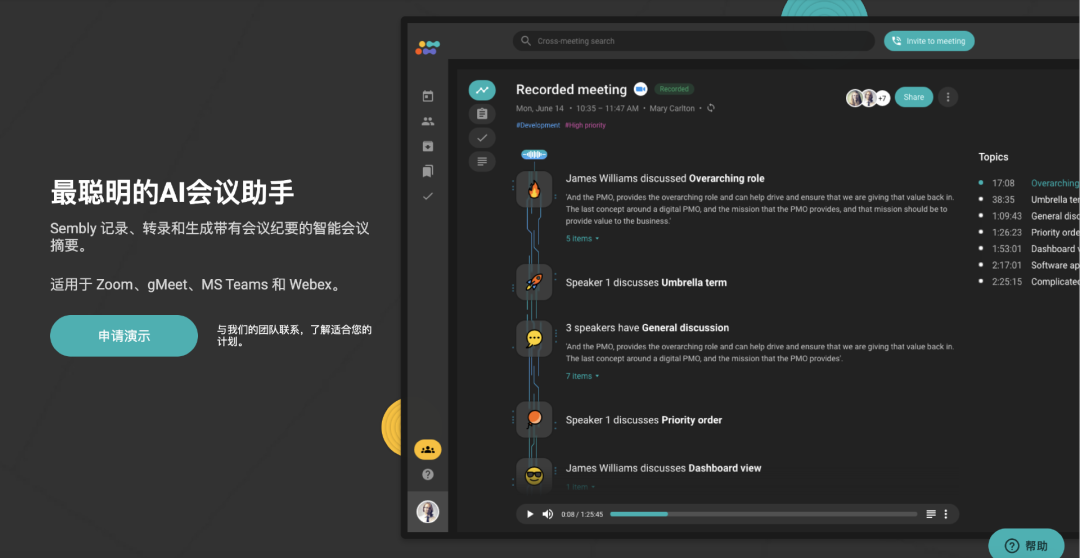The image size is (1080, 558).
Task: Open the user profile avatar in the sidebar
Action: [428, 512]
